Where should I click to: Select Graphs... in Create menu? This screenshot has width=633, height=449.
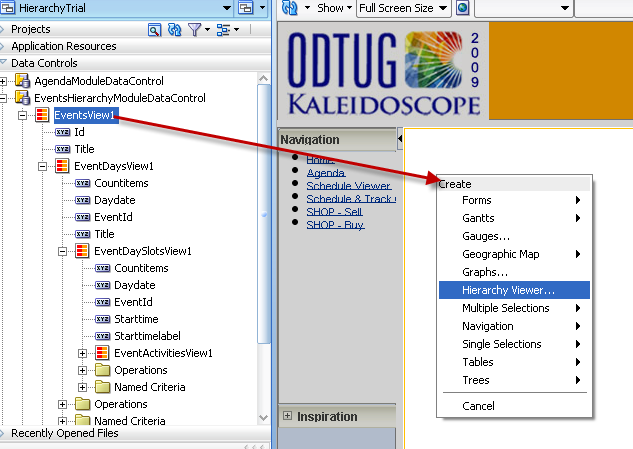(514, 272)
